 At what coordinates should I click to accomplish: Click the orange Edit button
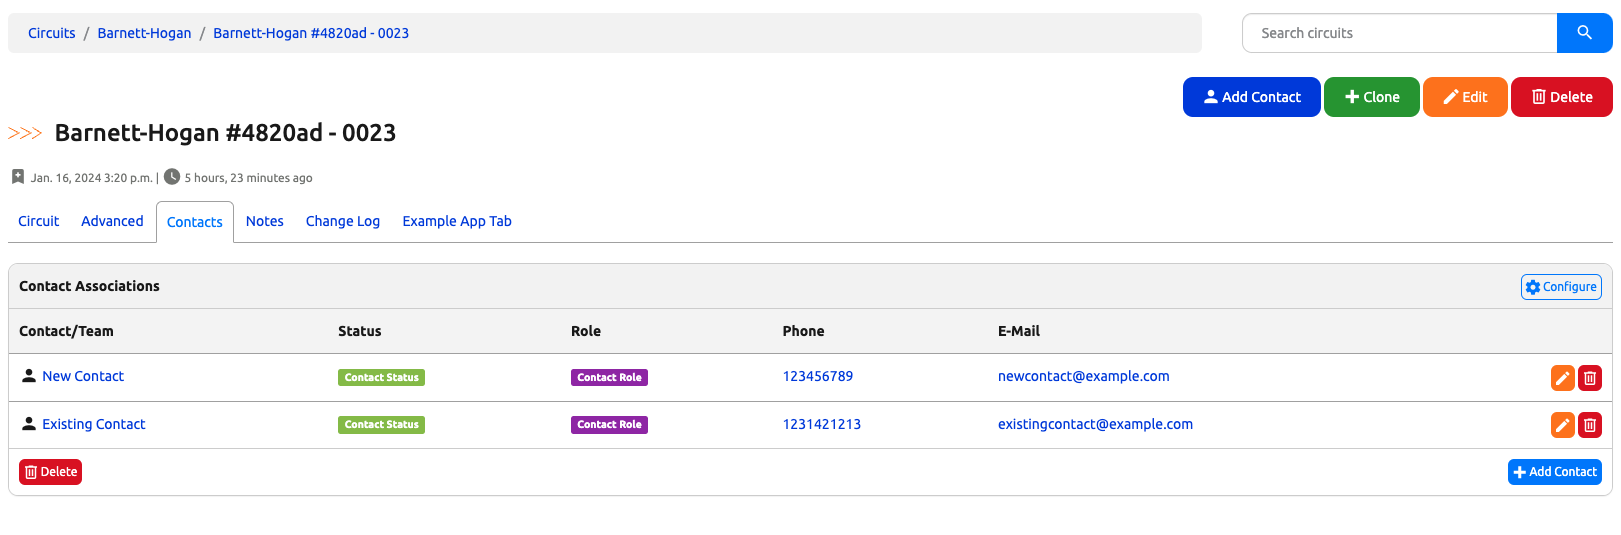[x=1465, y=97]
